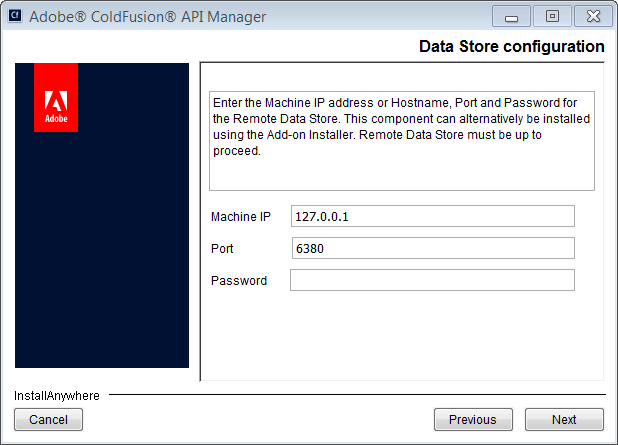Click the red Adobe logo

pos(56,98)
